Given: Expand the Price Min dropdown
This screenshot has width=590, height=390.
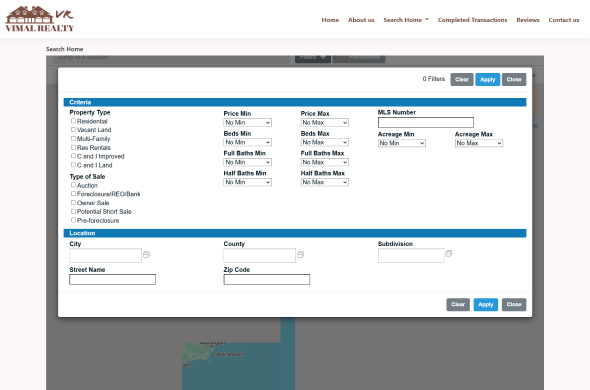Looking at the screenshot, I should [x=247, y=123].
